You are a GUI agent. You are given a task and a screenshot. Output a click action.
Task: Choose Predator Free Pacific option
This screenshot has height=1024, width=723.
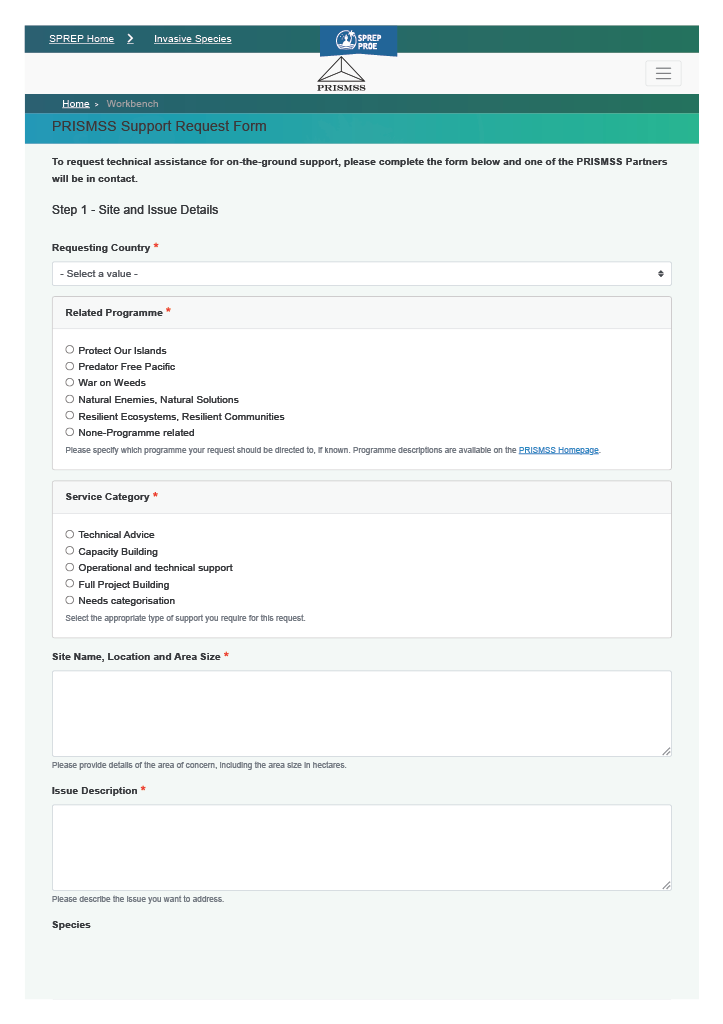point(69,366)
